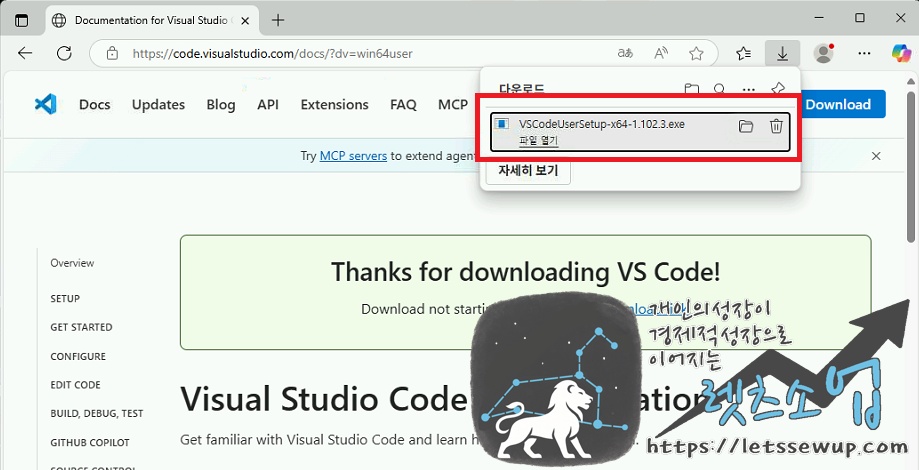Dismiss the MCP servers banner
This screenshot has width=919, height=470.
[876, 156]
